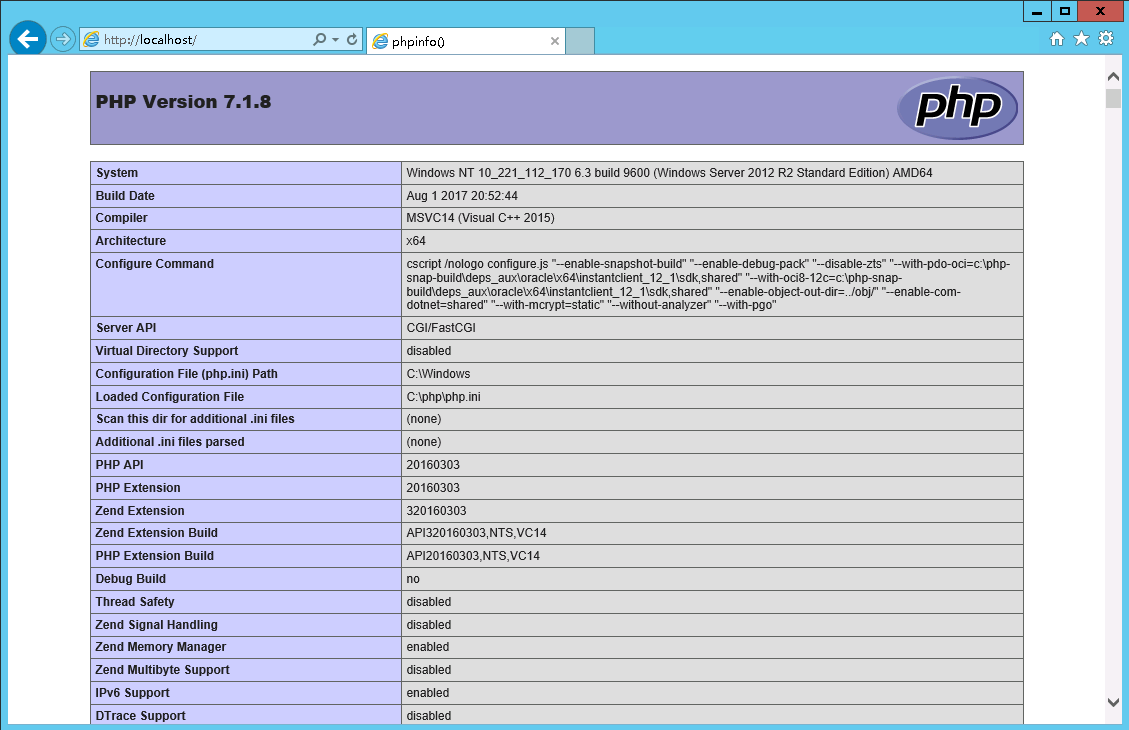This screenshot has width=1129, height=730.
Task: Click the 'enabled' value for Zend Memory Manager
Action: click(428, 646)
